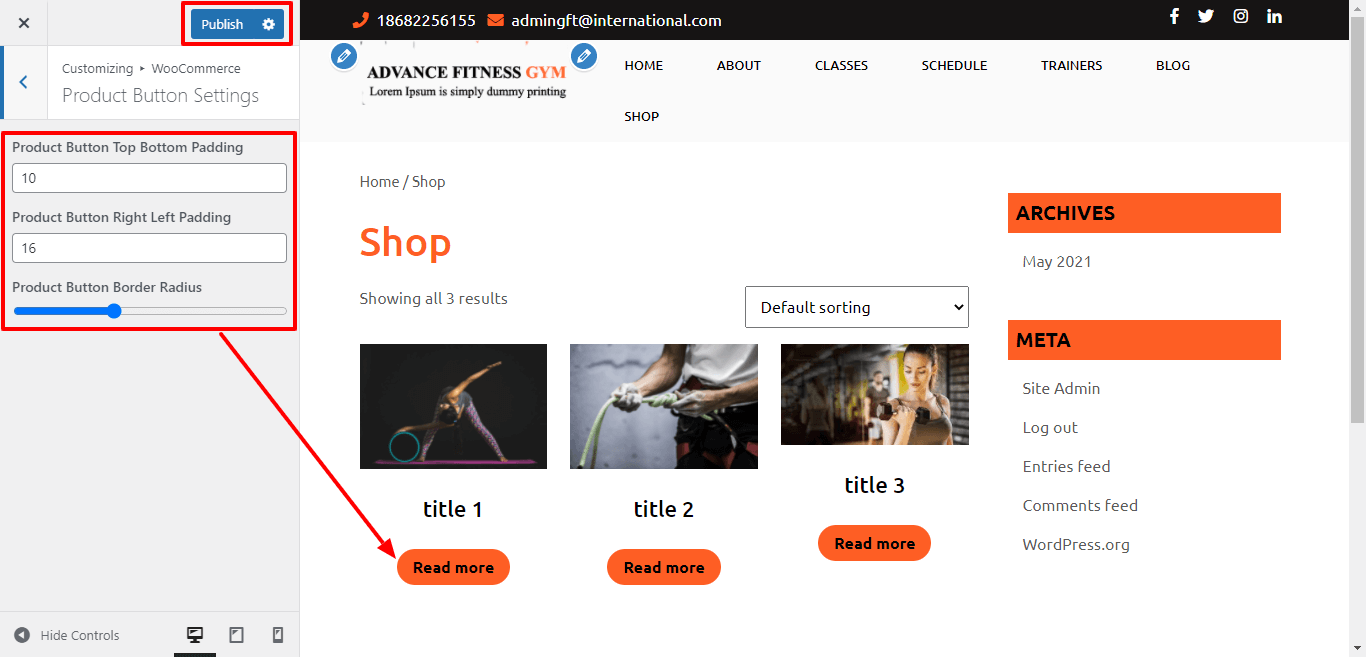Switch to desktop preview mode

point(195,635)
